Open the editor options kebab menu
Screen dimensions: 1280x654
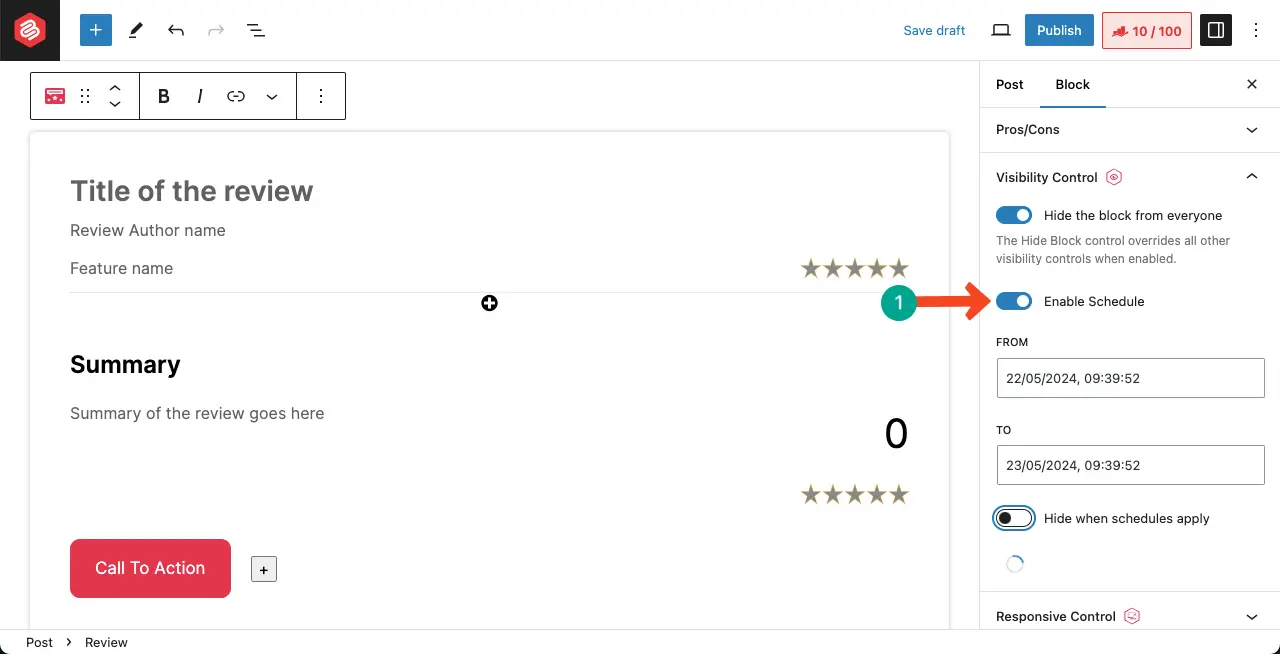[1256, 30]
